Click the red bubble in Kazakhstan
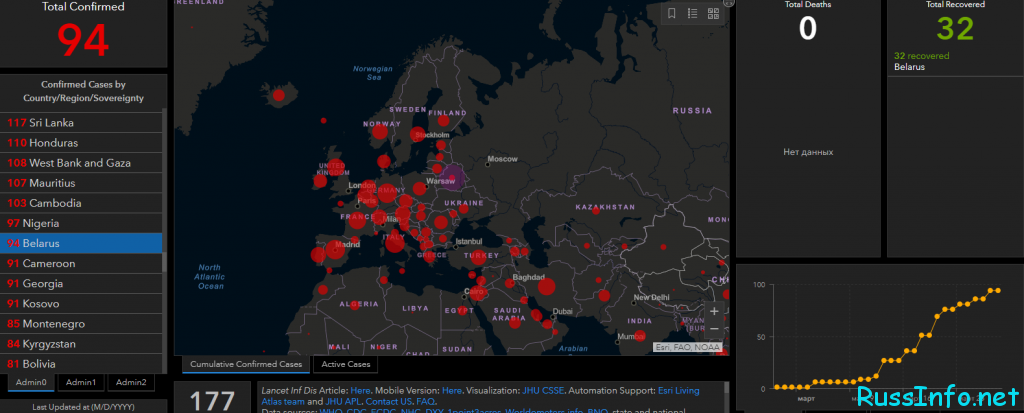This screenshot has width=1024, height=413. (596, 210)
